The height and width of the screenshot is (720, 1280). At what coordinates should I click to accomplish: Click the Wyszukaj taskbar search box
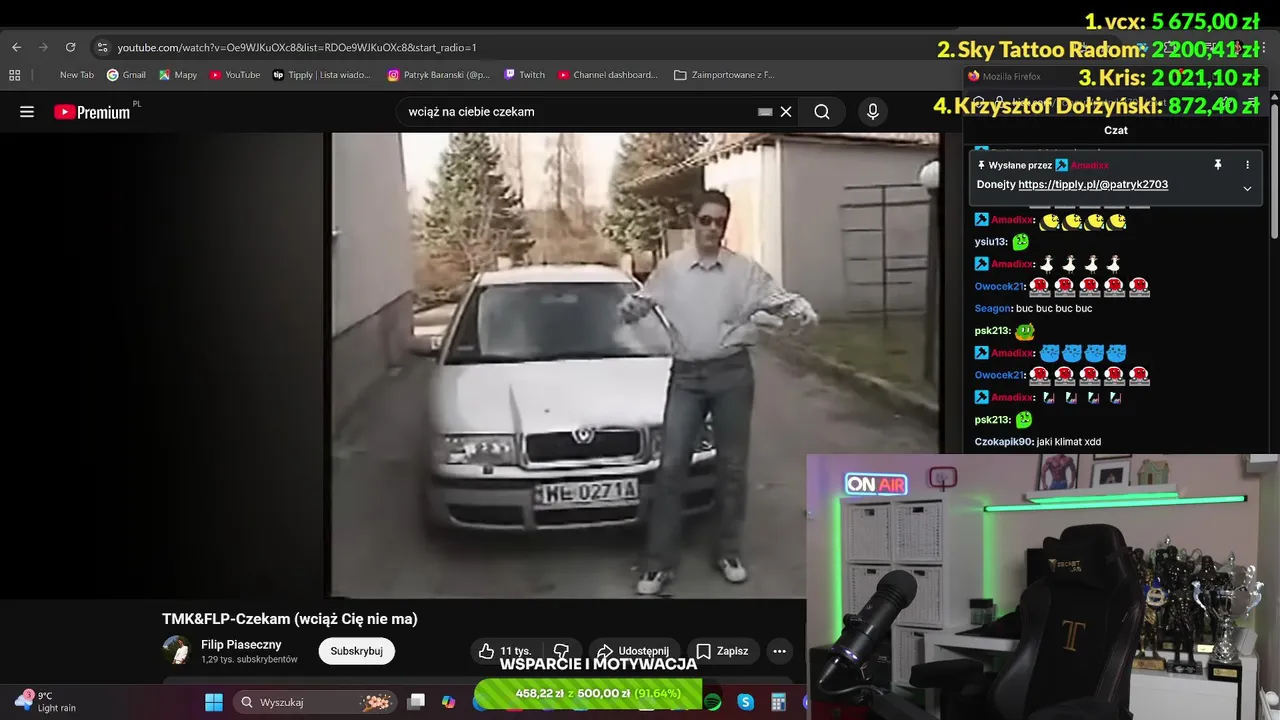pos(314,702)
